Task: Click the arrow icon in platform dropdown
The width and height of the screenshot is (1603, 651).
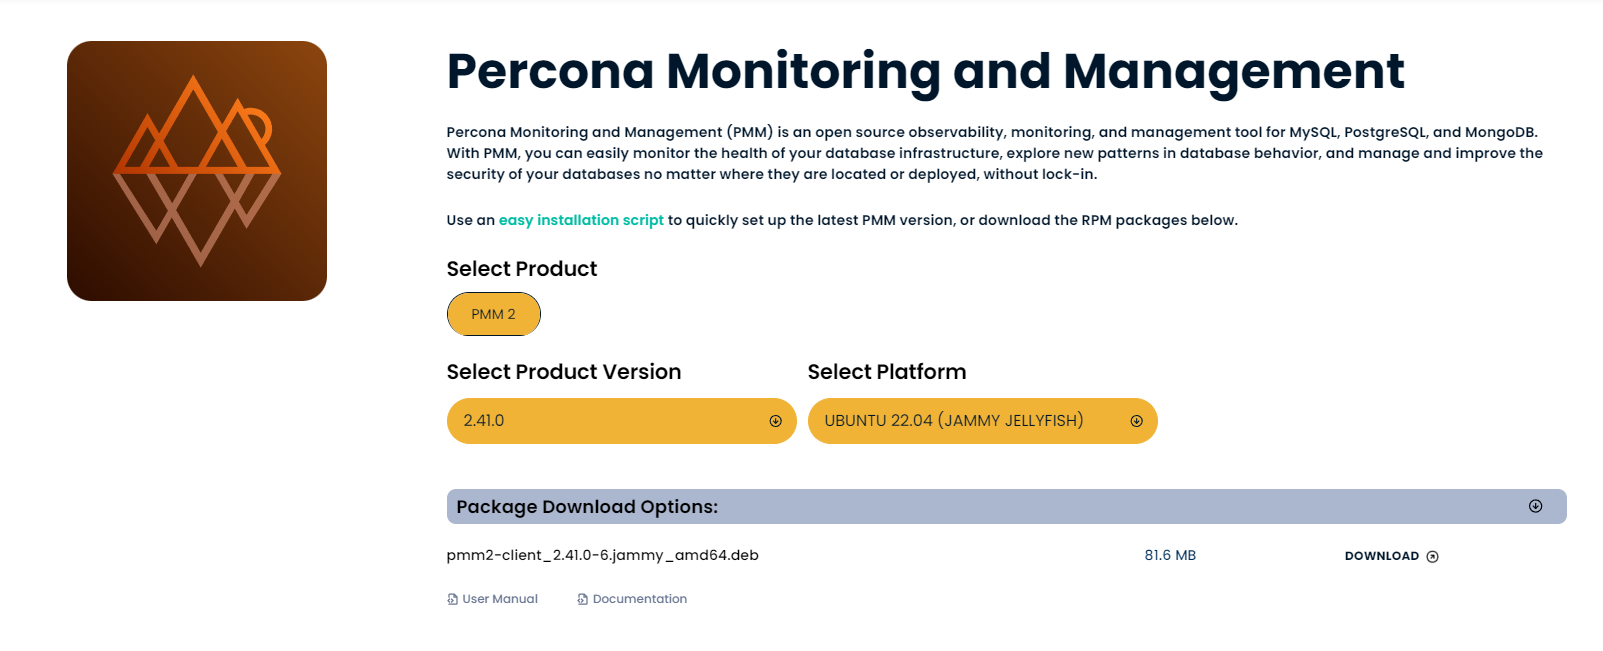Action: pos(1136,421)
